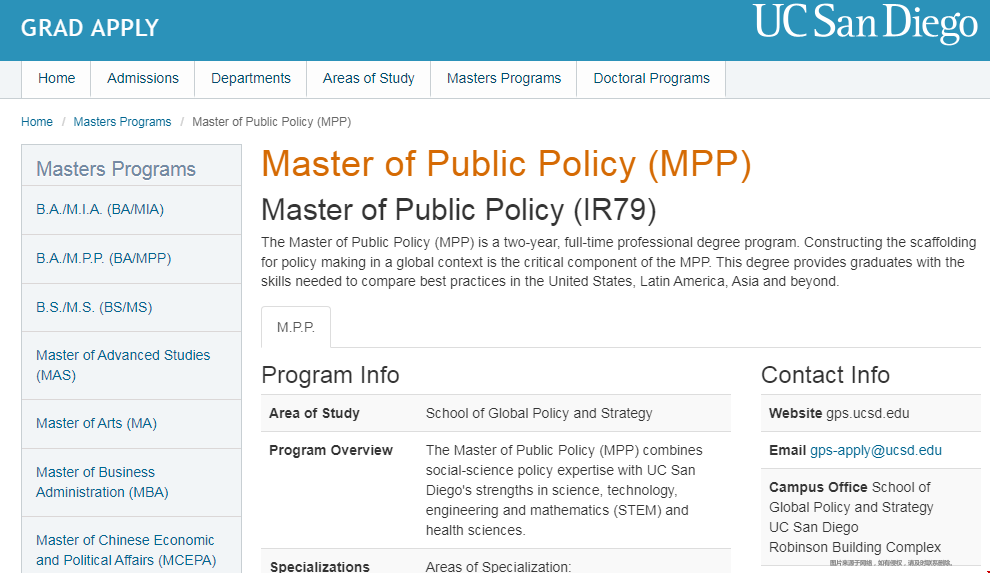This screenshot has height=573, width=990.
Task: Open the Doctoral Programs menu item
Action: (652, 78)
